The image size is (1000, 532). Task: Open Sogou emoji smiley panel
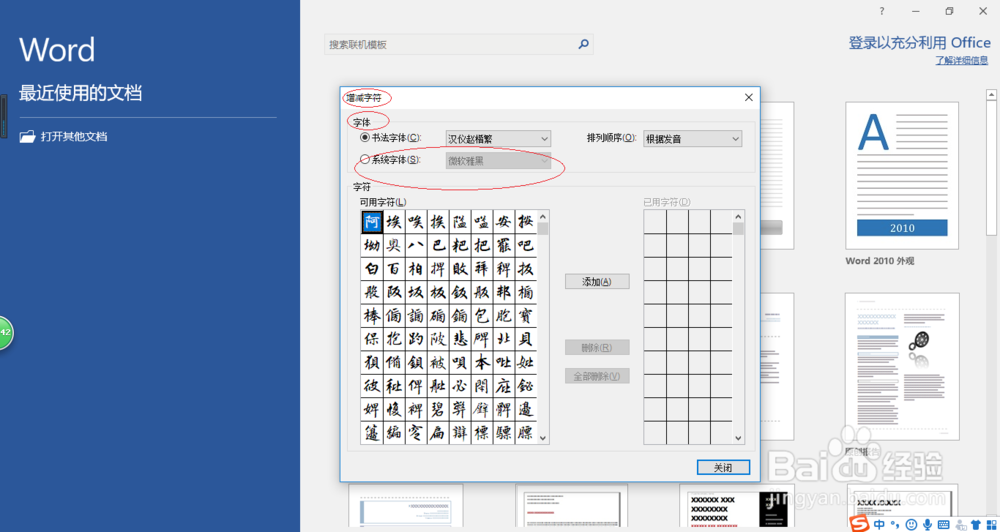point(911,524)
